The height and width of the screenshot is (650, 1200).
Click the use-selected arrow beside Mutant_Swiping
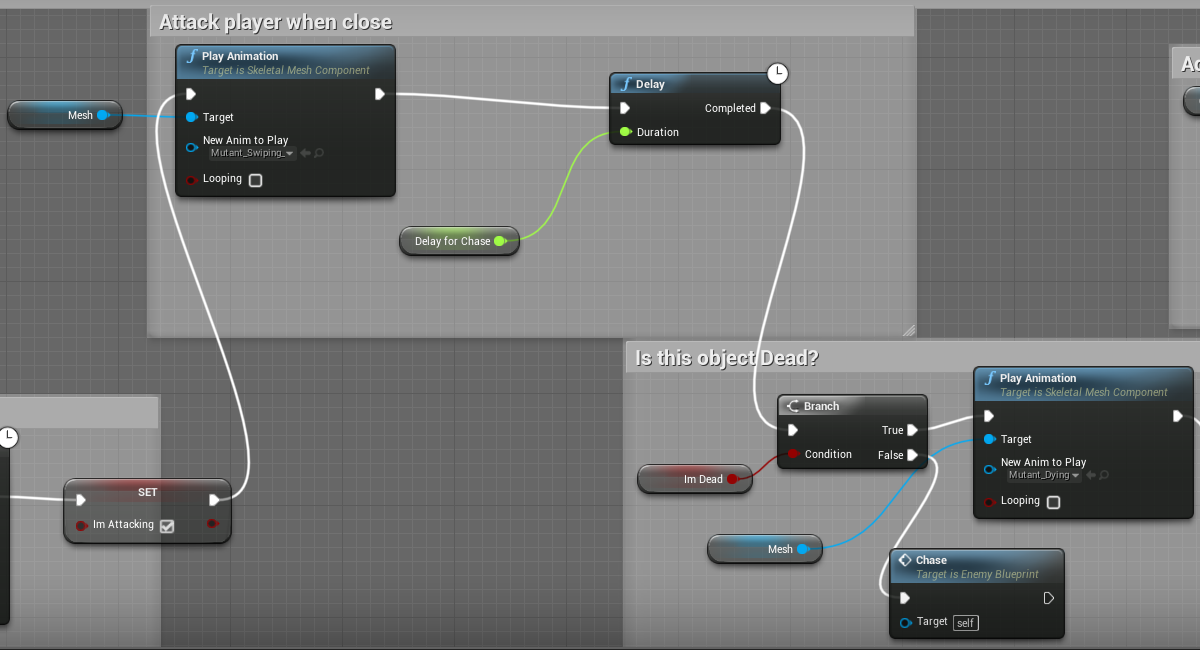click(x=306, y=153)
